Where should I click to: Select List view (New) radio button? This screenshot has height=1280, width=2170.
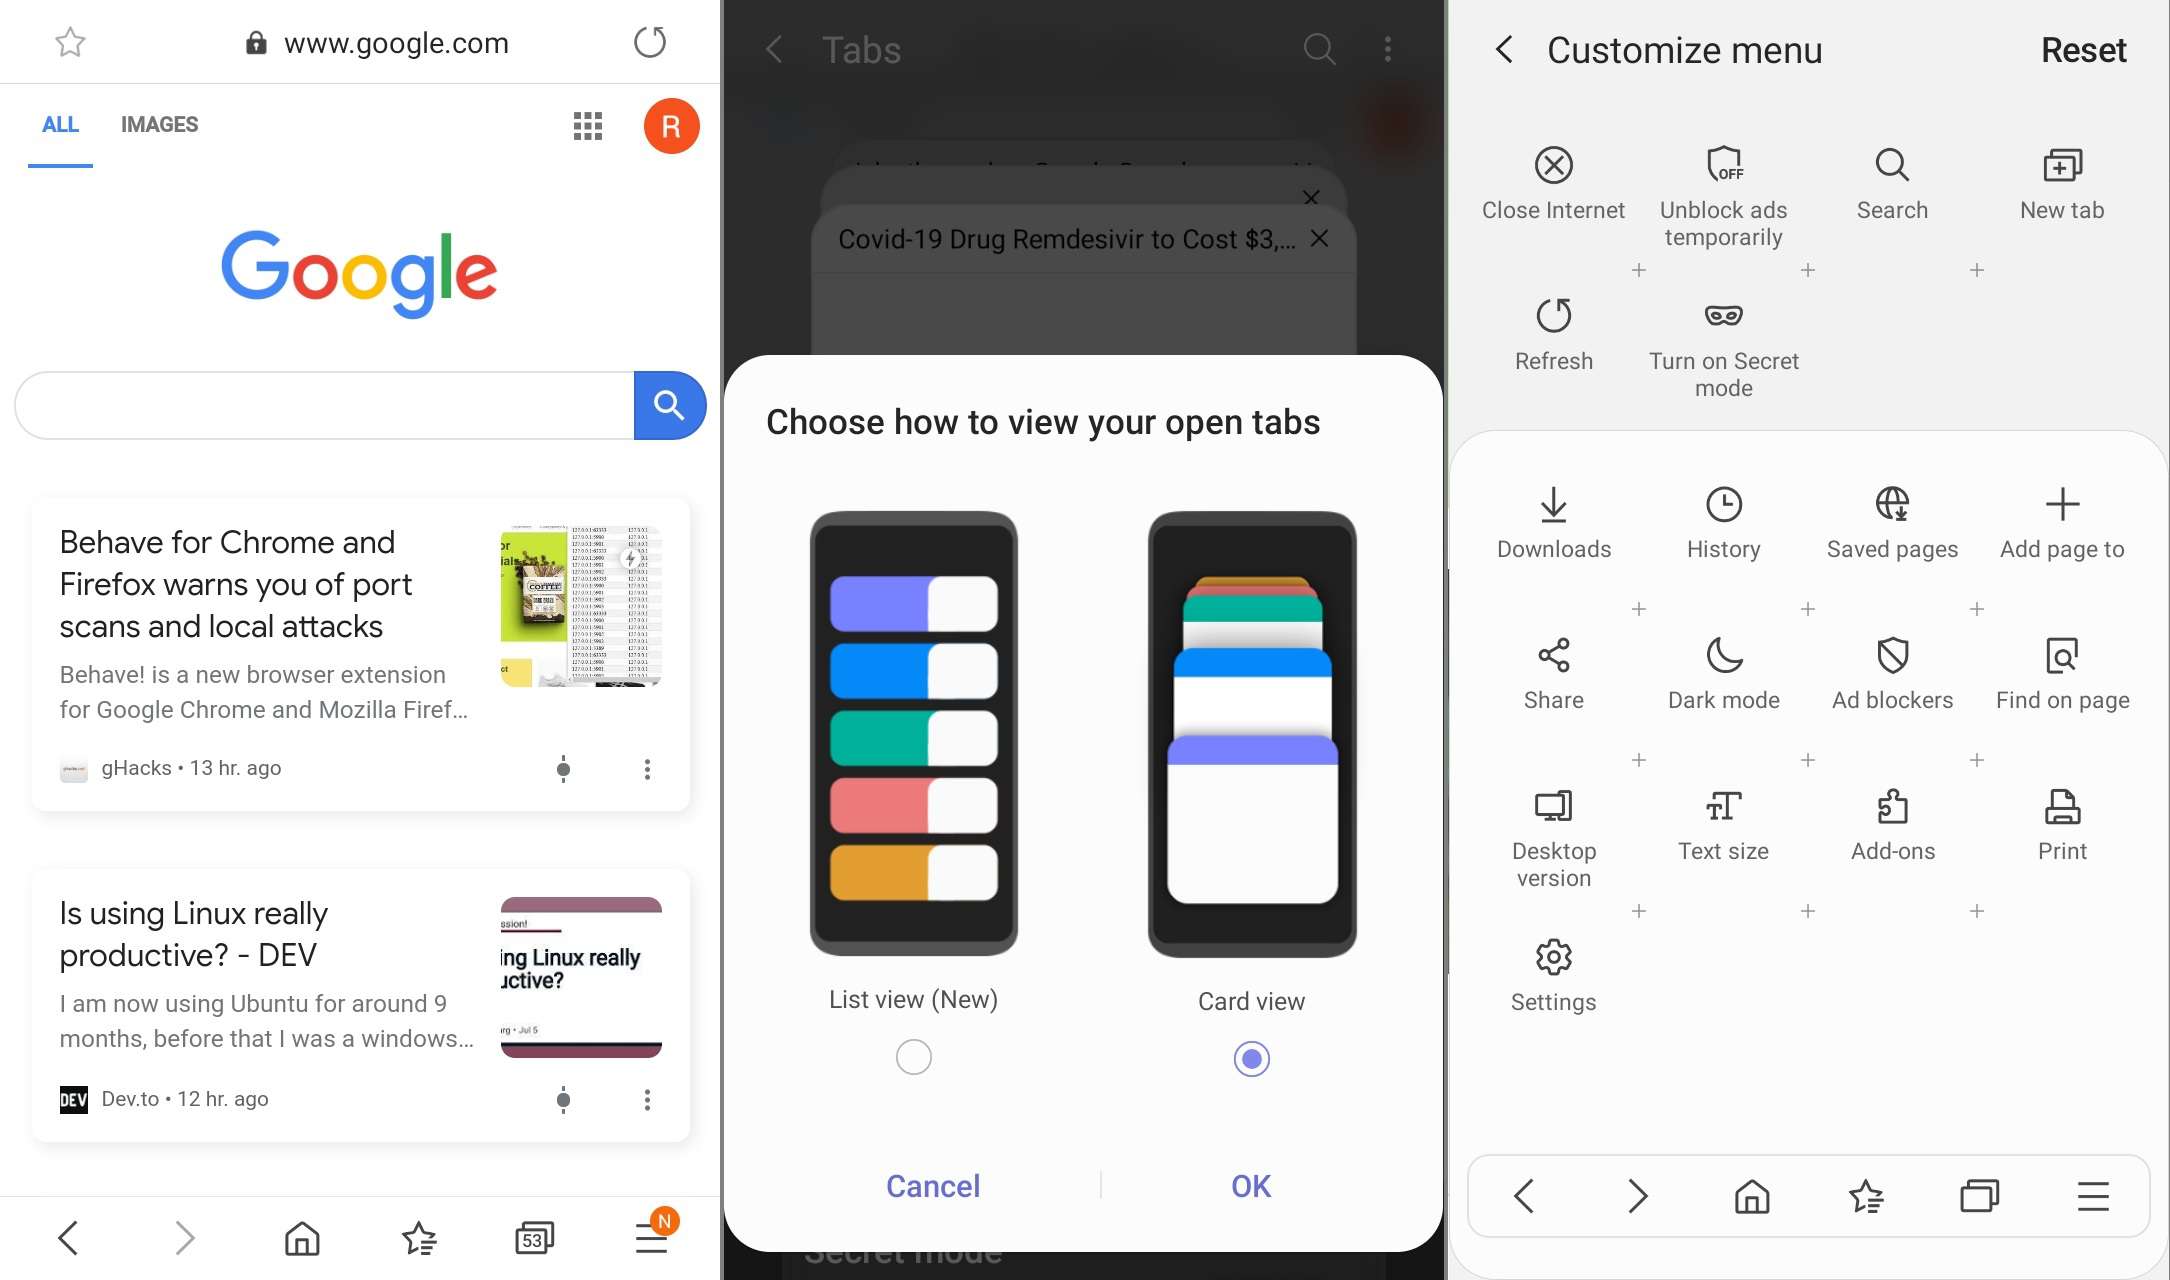[911, 1056]
